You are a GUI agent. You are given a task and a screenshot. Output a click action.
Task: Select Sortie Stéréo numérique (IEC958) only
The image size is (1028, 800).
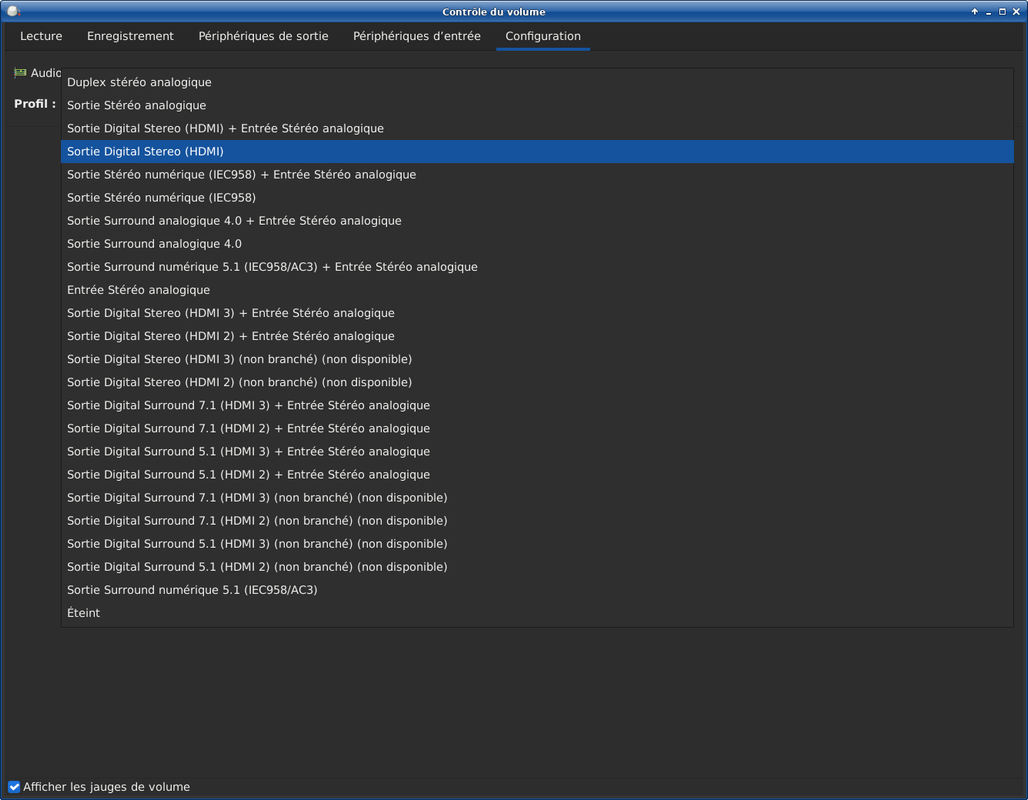click(537, 197)
